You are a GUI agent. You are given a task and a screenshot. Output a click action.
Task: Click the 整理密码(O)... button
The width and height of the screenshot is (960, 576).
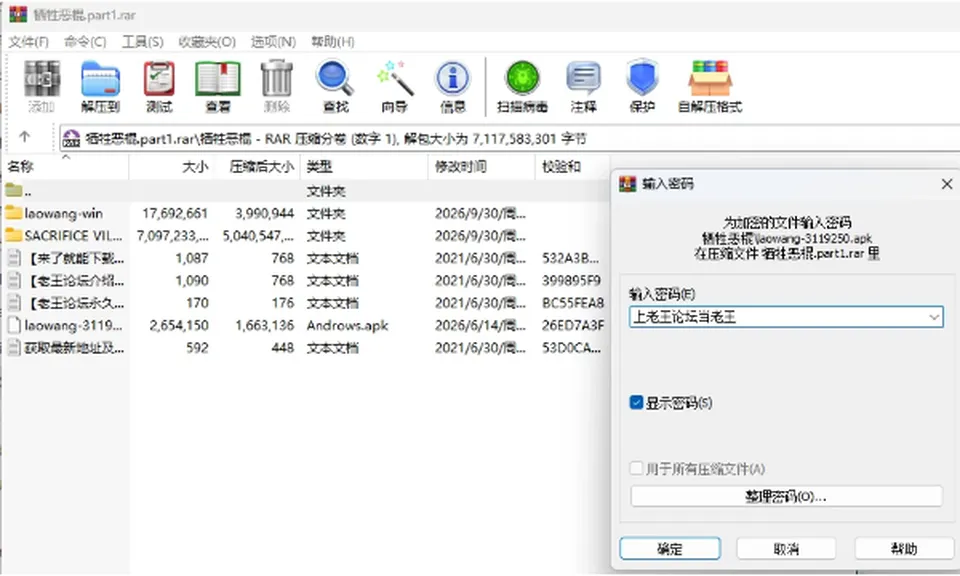786,496
